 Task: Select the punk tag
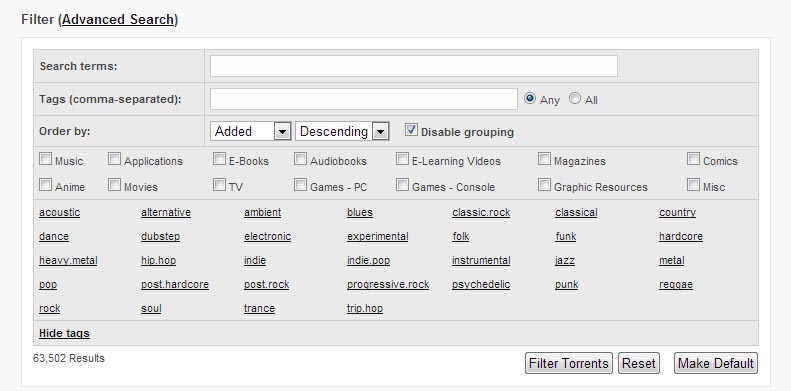pyautogui.click(x=567, y=285)
